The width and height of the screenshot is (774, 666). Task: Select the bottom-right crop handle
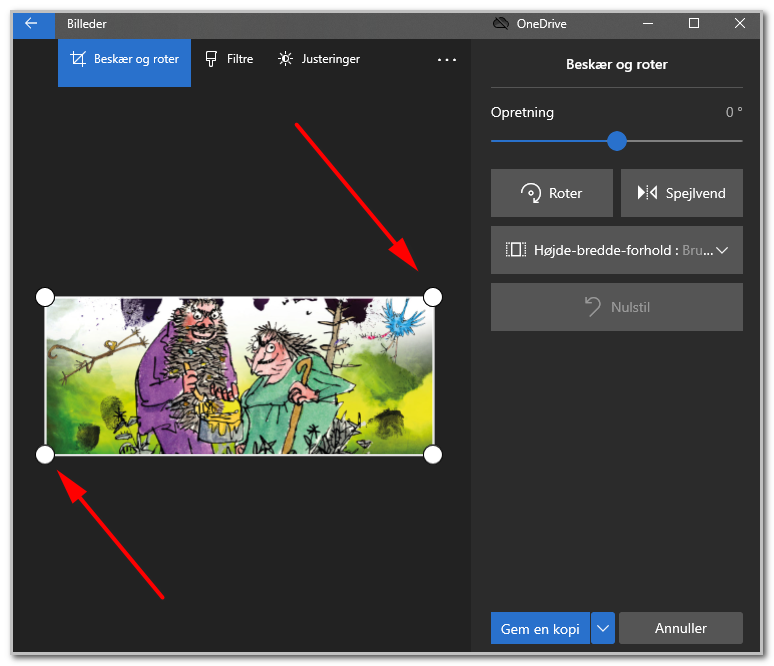pyautogui.click(x=433, y=455)
